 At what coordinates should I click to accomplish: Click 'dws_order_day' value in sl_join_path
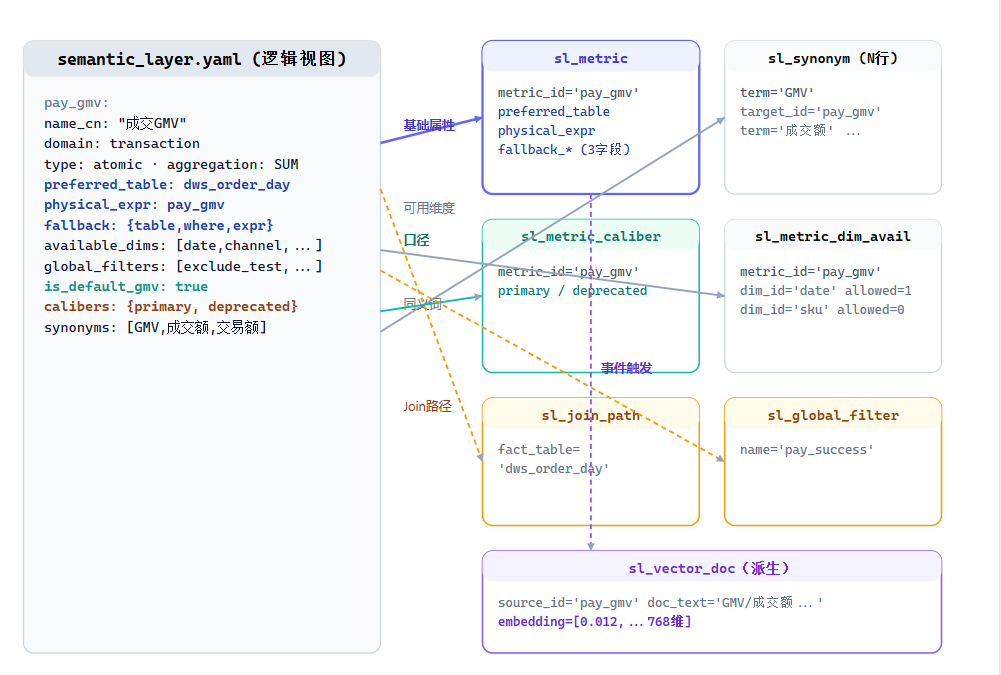[553, 469]
